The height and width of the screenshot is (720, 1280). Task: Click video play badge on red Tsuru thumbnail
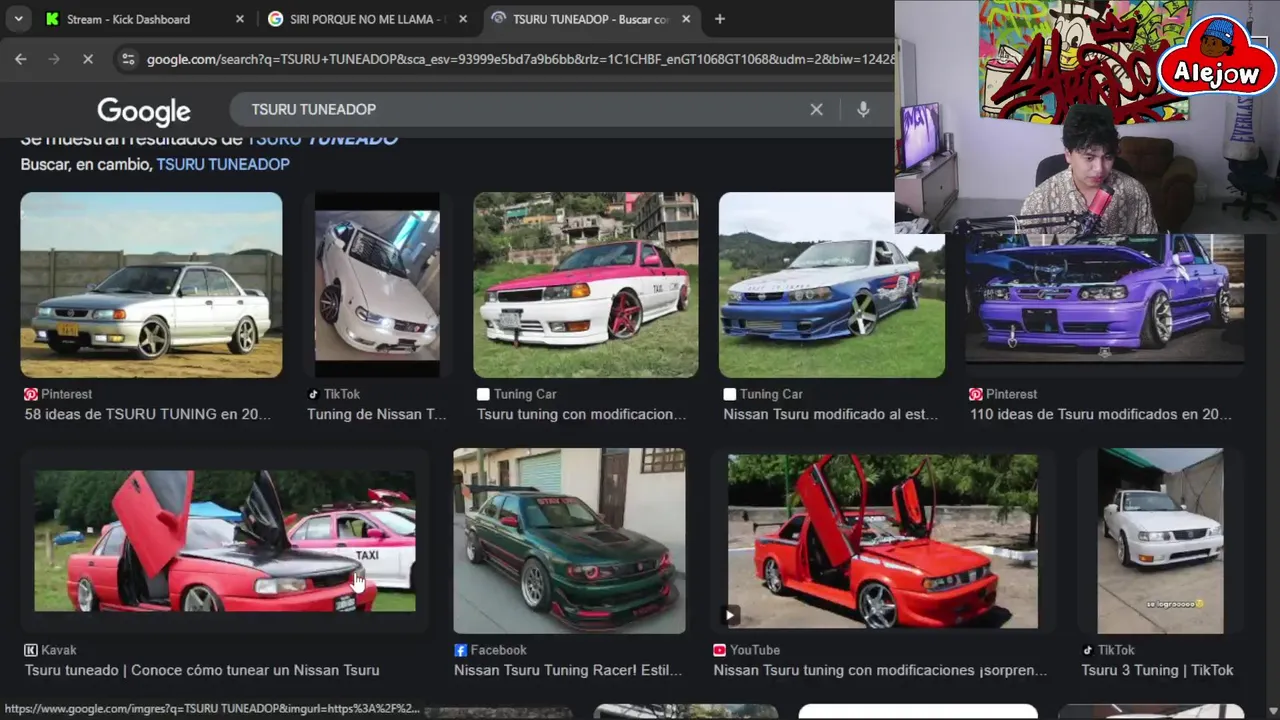coord(731,615)
